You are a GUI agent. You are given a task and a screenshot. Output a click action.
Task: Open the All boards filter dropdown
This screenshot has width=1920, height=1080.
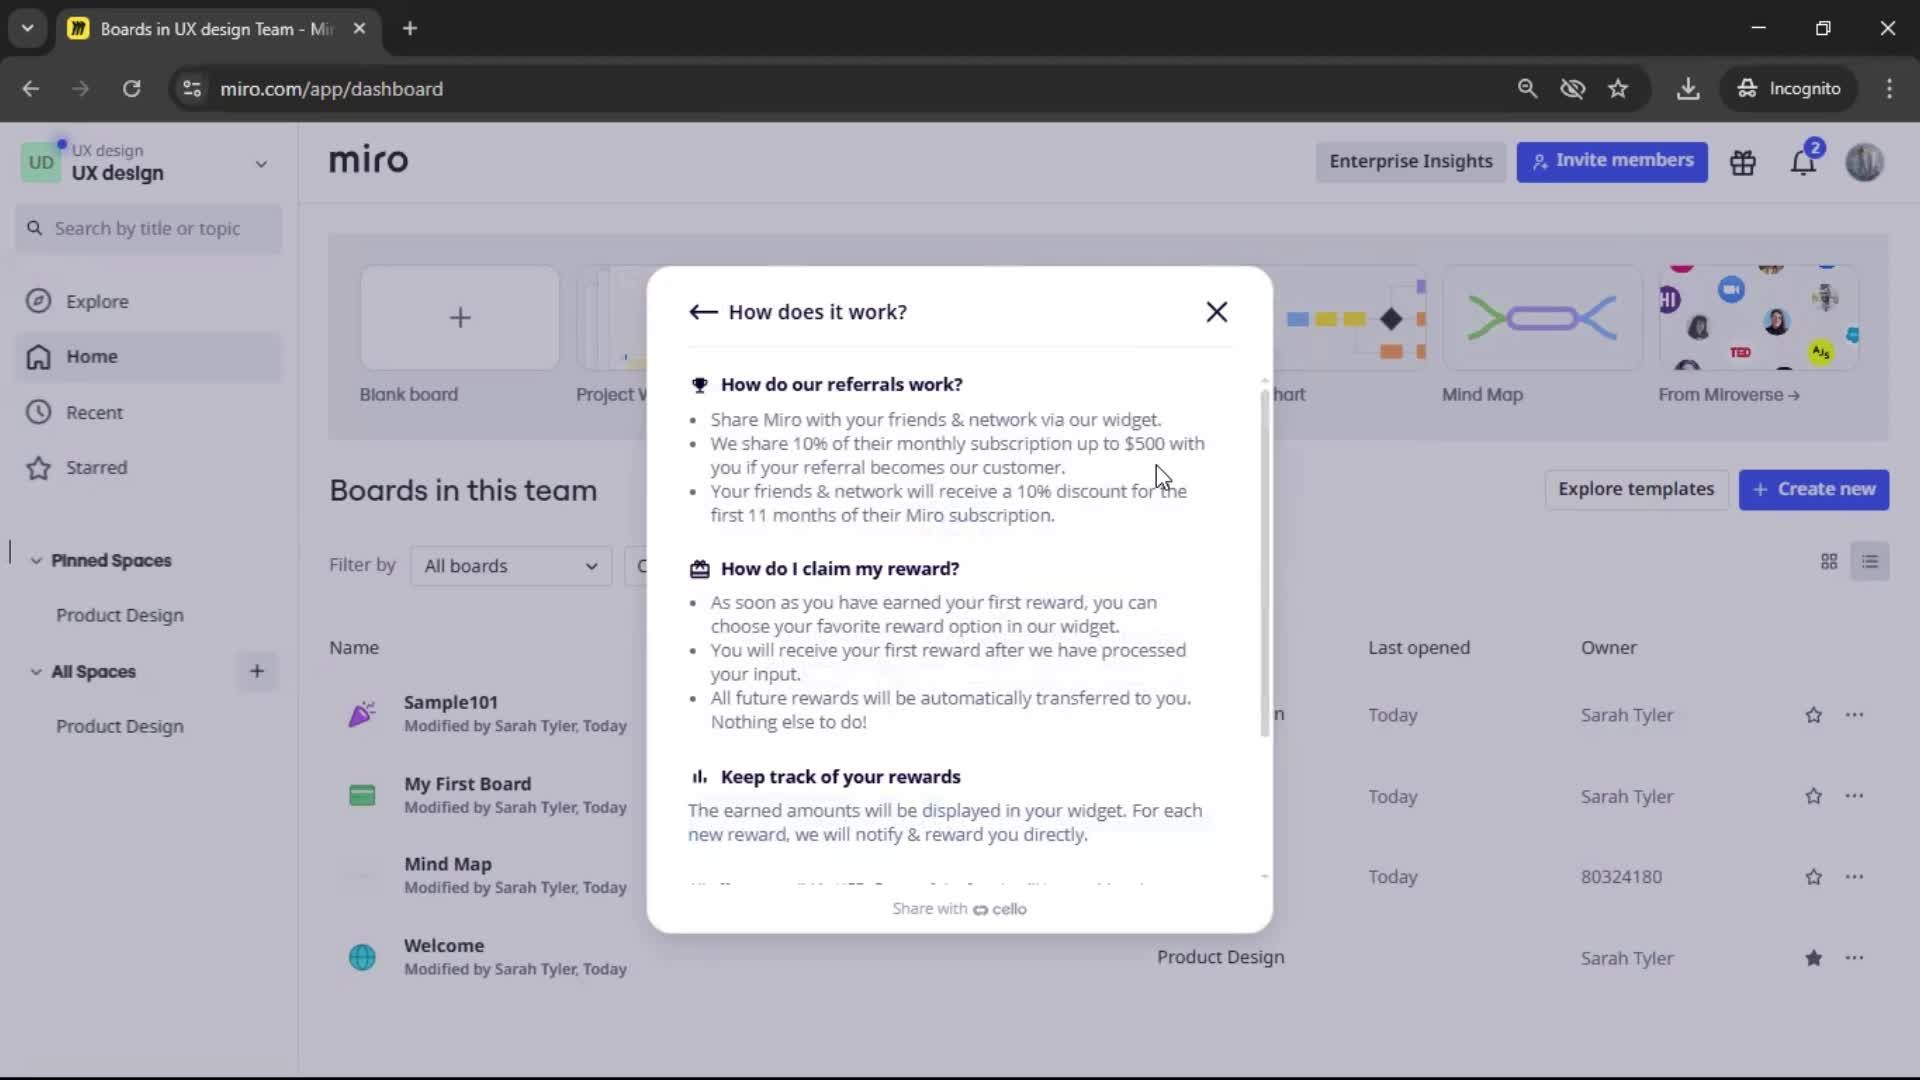pyautogui.click(x=511, y=566)
